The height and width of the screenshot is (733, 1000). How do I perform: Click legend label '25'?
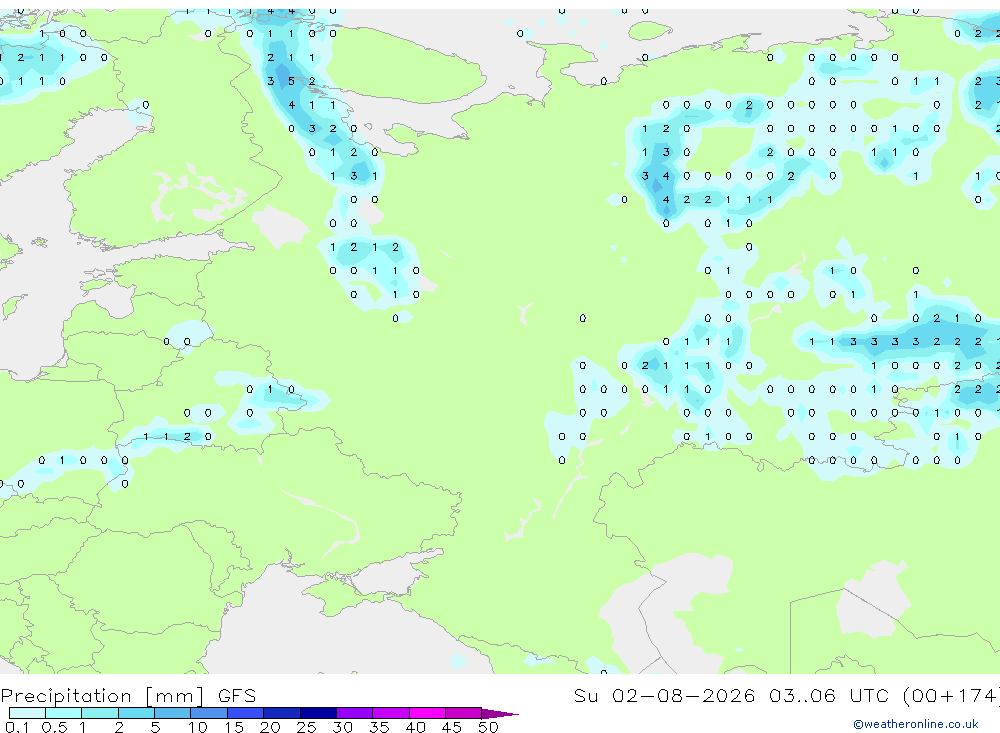307,727
